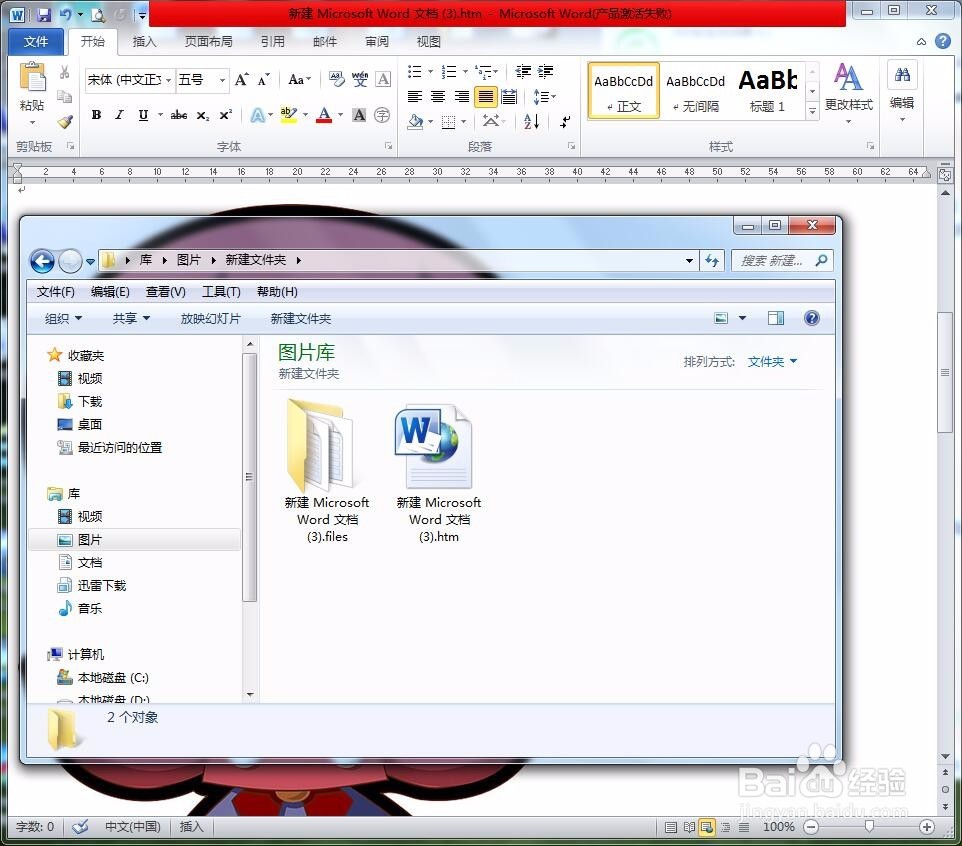Click the Word Help question mark
The width and height of the screenshot is (962, 846).
[942, 41]
